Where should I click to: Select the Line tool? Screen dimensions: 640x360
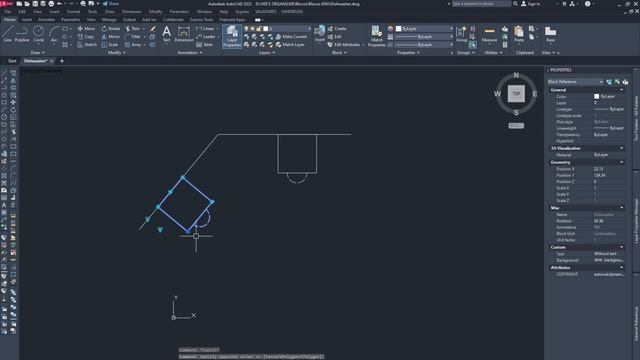pyautogui.click(x=8, y=34)
